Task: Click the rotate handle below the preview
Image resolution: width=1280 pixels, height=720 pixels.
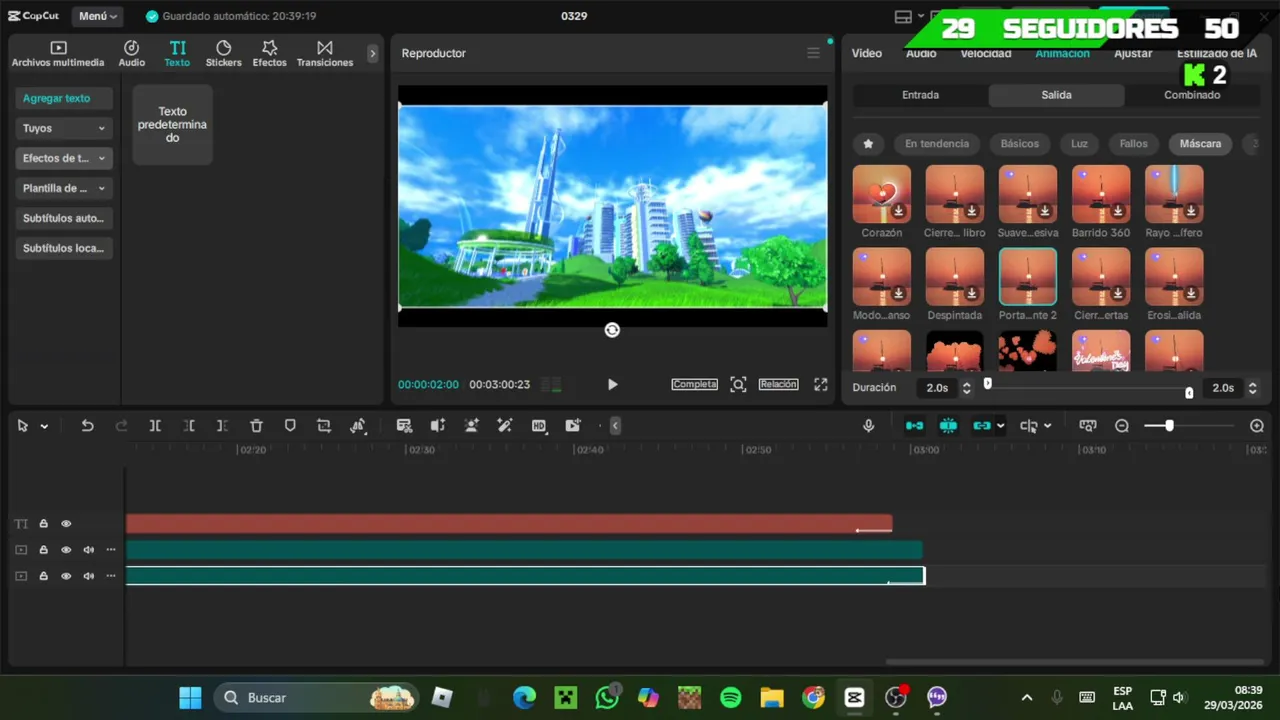Action: 612,330
